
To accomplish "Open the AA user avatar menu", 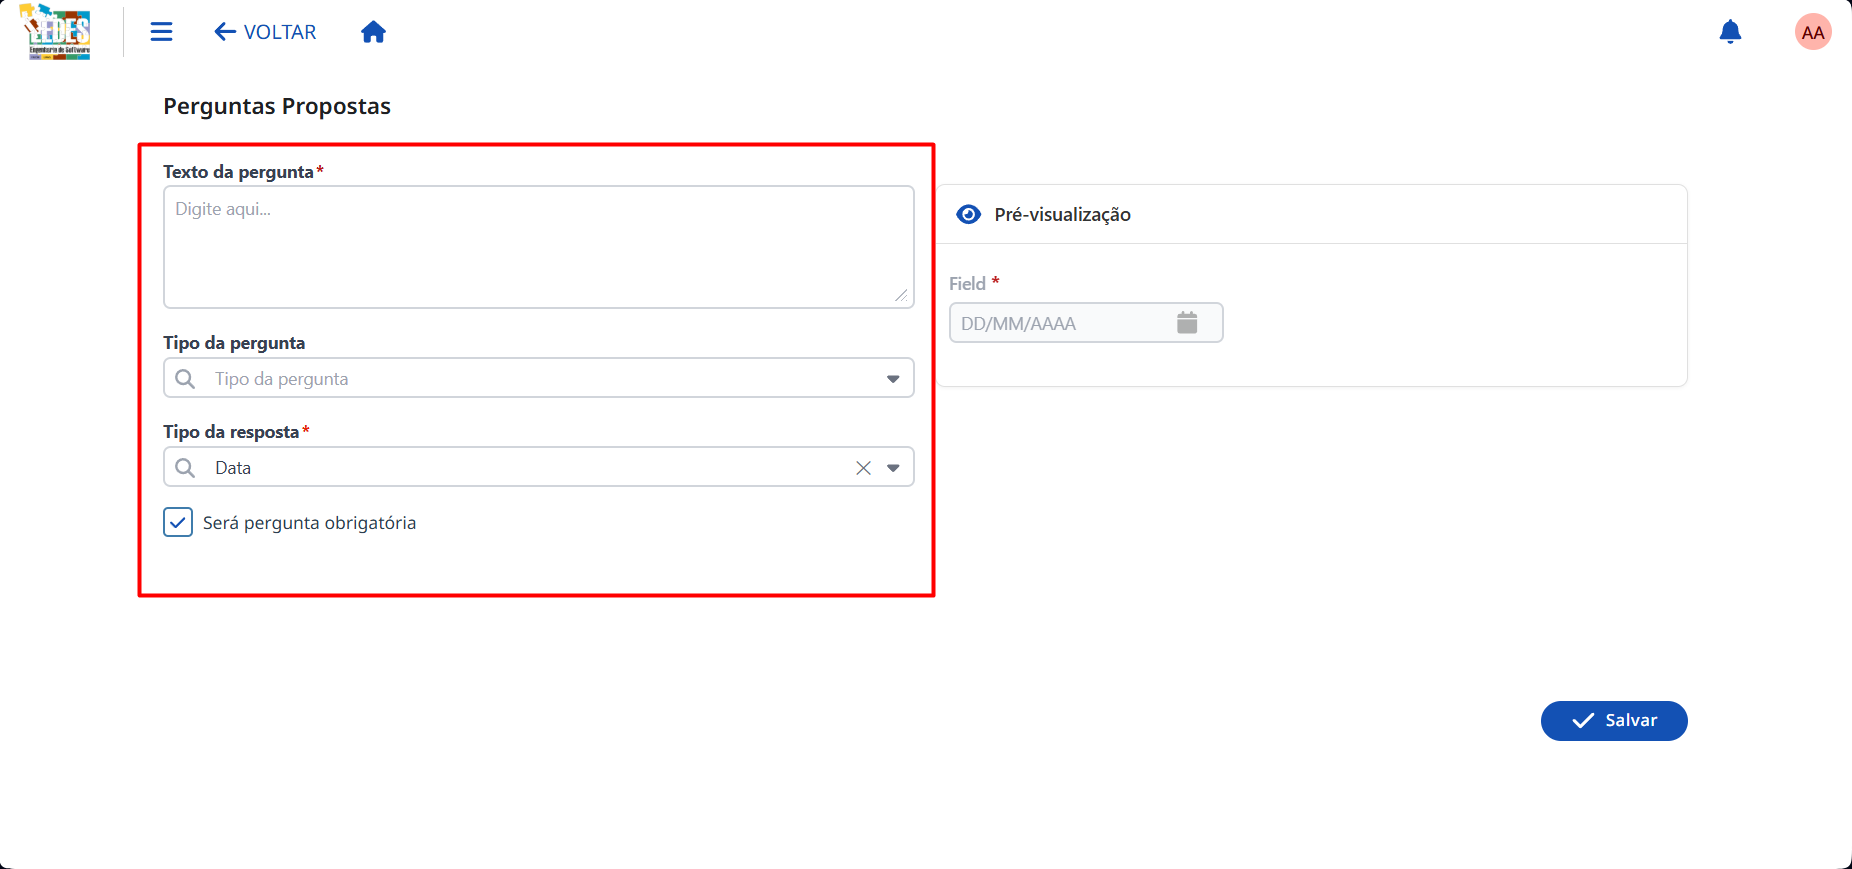I will pos(1813,32).
